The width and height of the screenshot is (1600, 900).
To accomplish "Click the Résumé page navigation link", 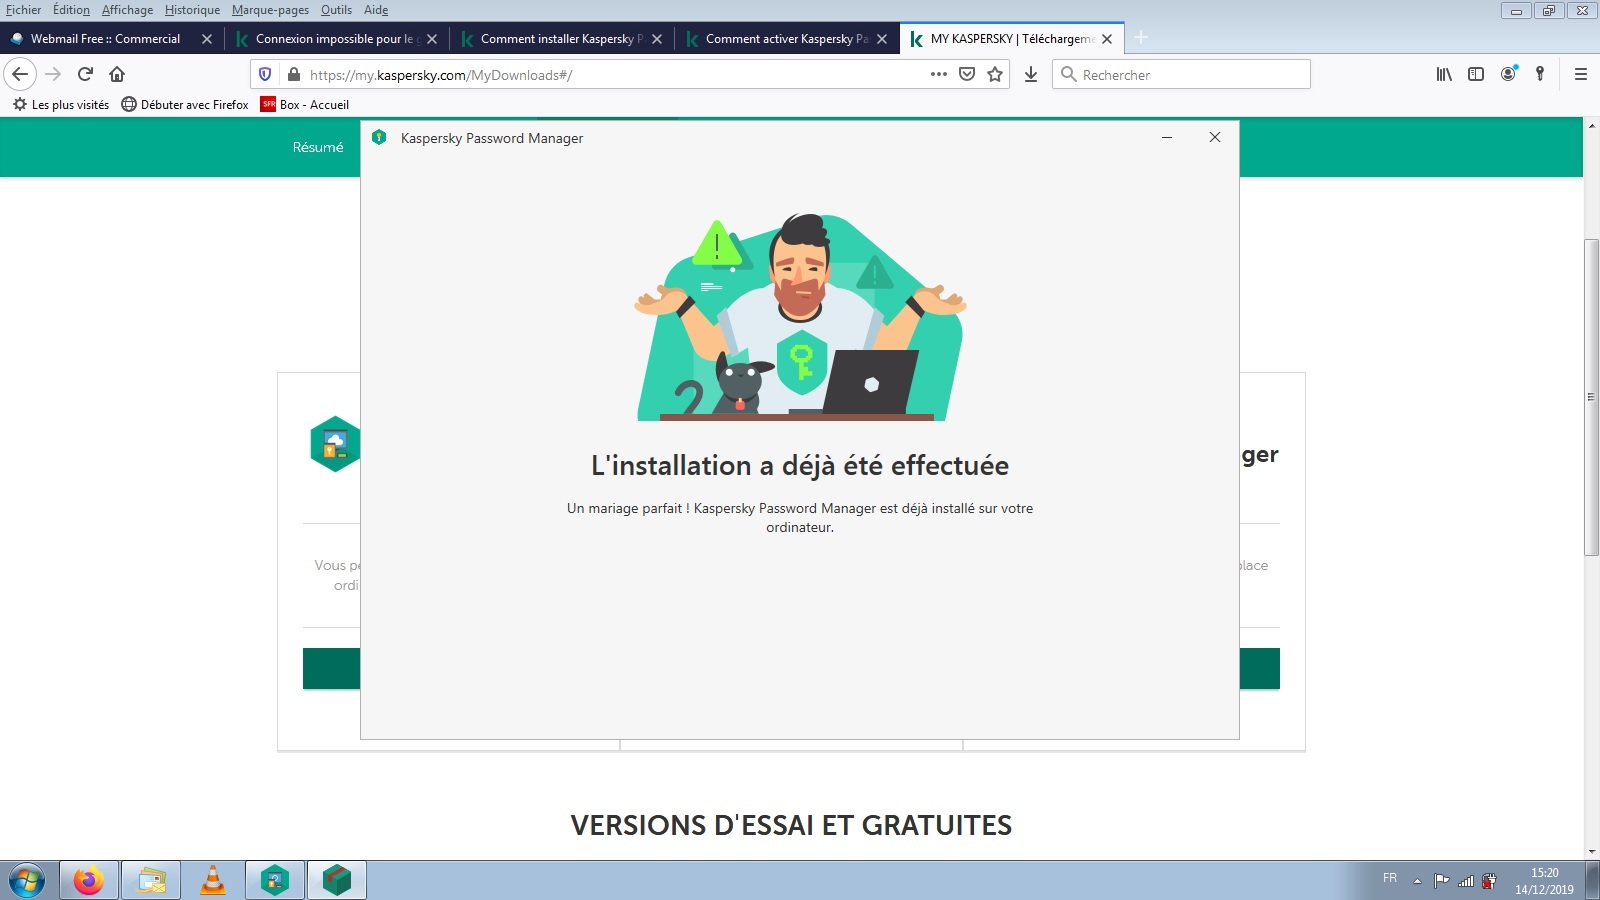I will click(x=318, y=147).
